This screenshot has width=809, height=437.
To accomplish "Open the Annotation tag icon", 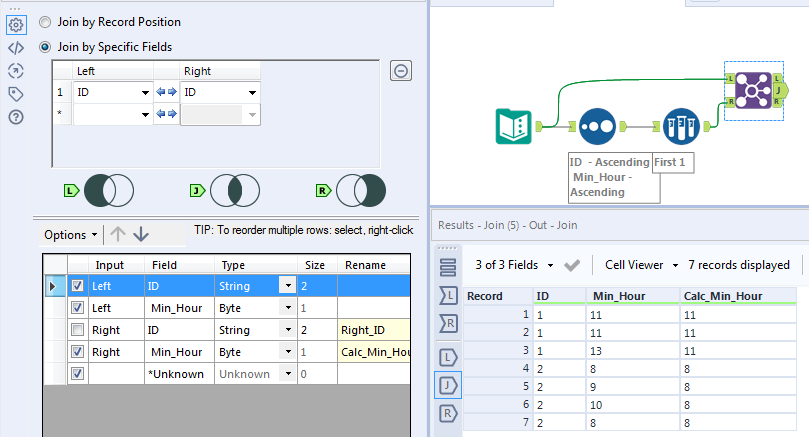I will 16,94.
